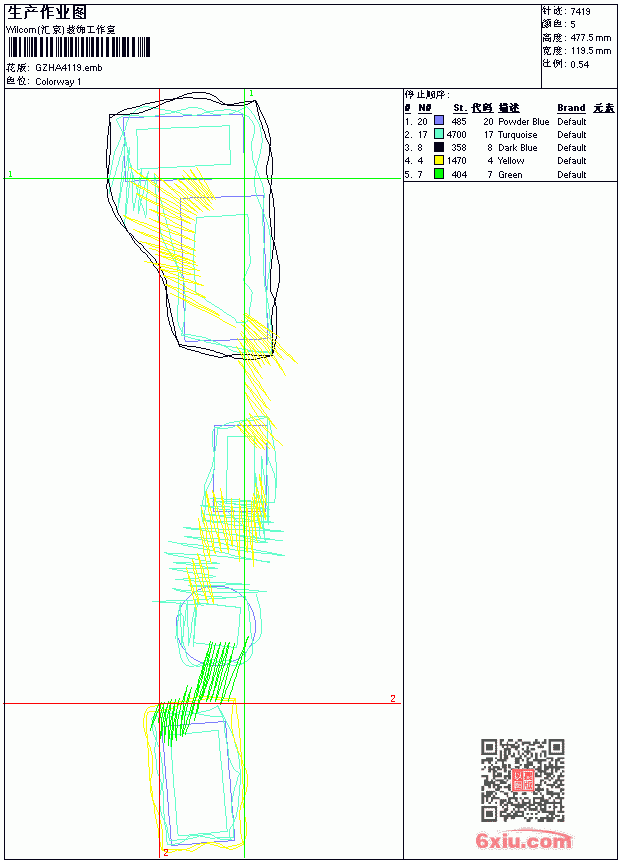Click the Powder Blue description text
This screenshot has height=860, width=620.
point(523,121)
